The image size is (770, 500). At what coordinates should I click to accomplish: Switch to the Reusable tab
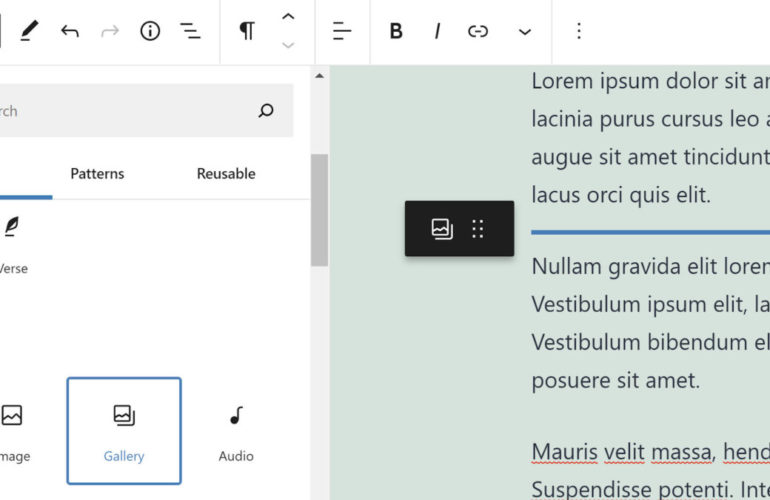(226, 173)
